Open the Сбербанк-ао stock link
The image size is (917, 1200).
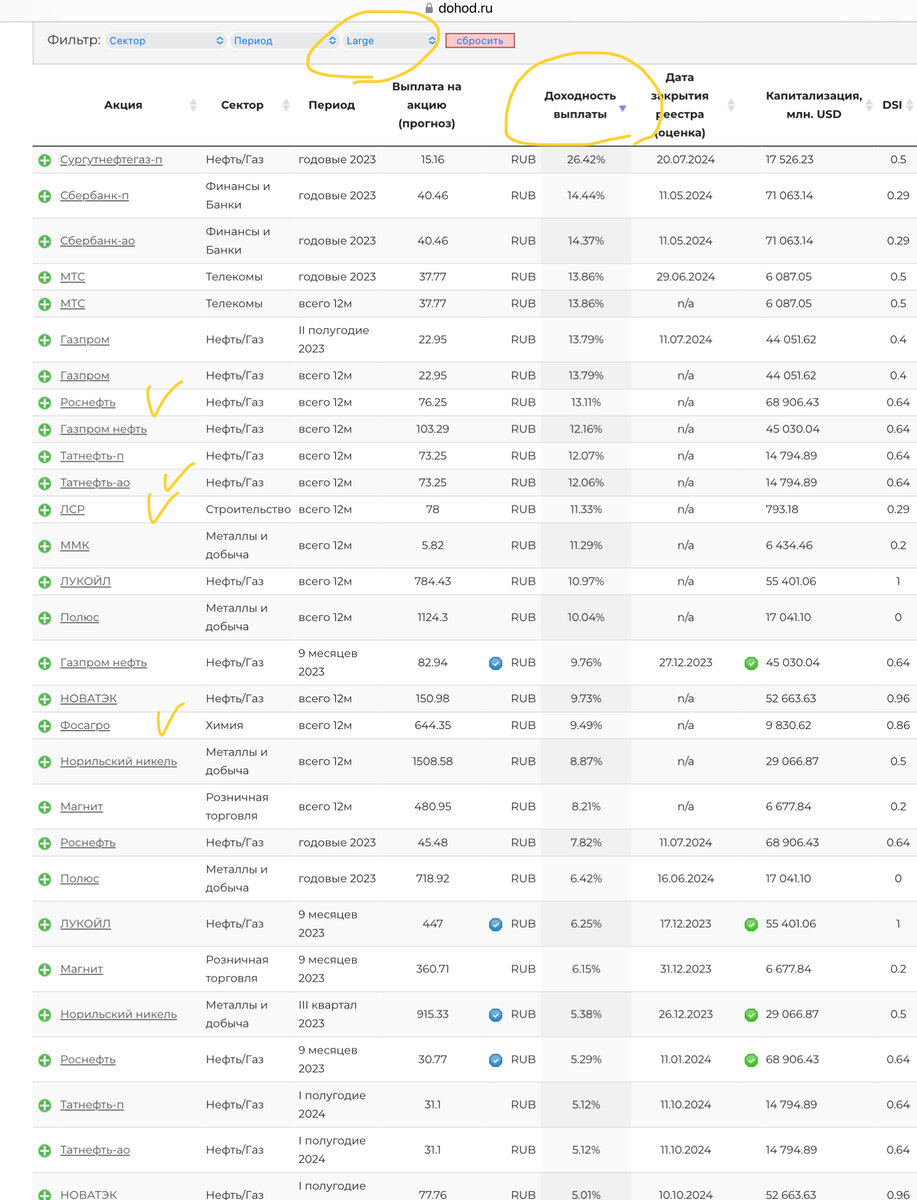point(97,241)
